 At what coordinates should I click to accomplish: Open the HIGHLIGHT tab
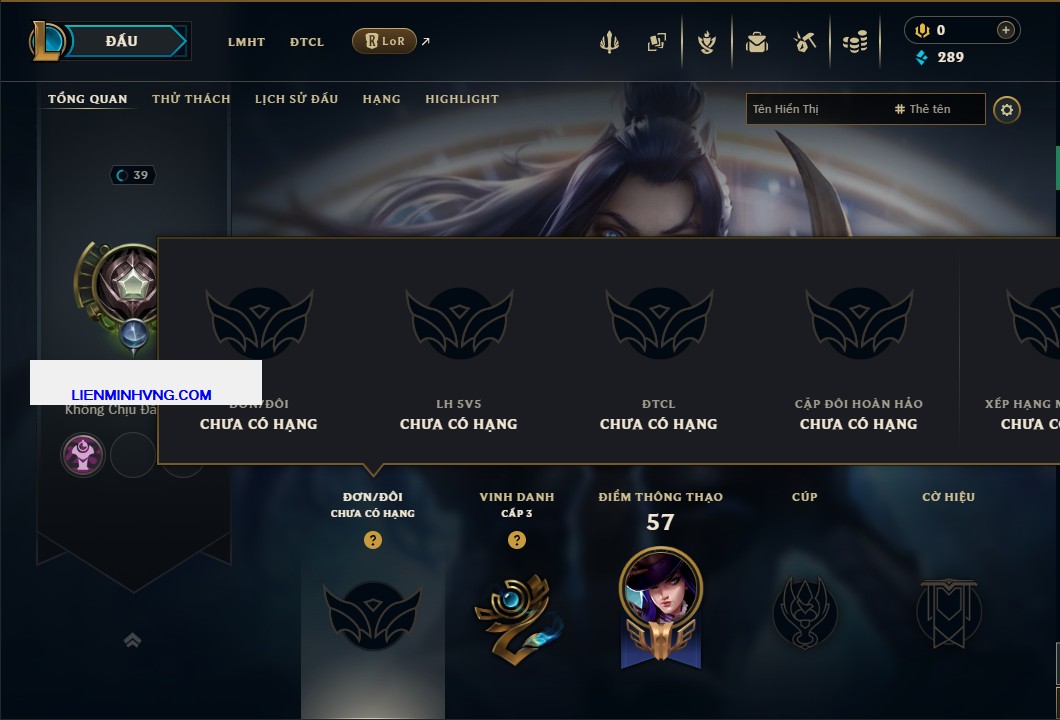(462, 99)
